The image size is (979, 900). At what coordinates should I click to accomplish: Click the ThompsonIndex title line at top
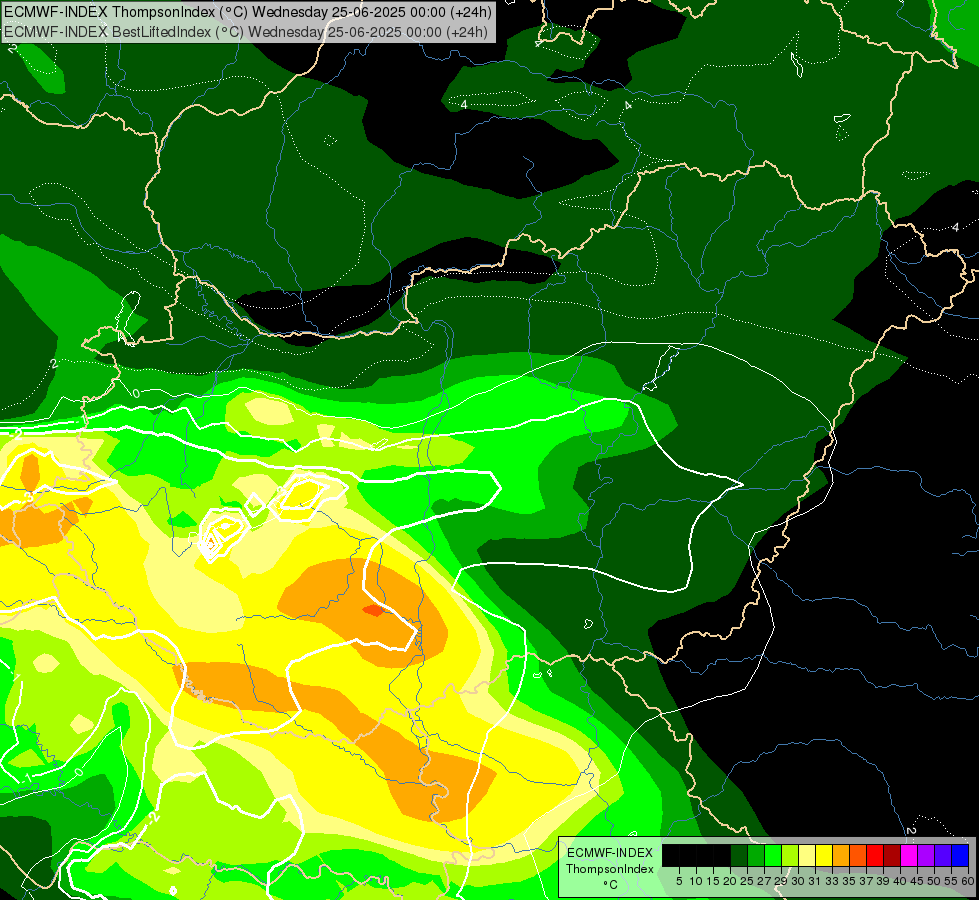click(248, 12)
